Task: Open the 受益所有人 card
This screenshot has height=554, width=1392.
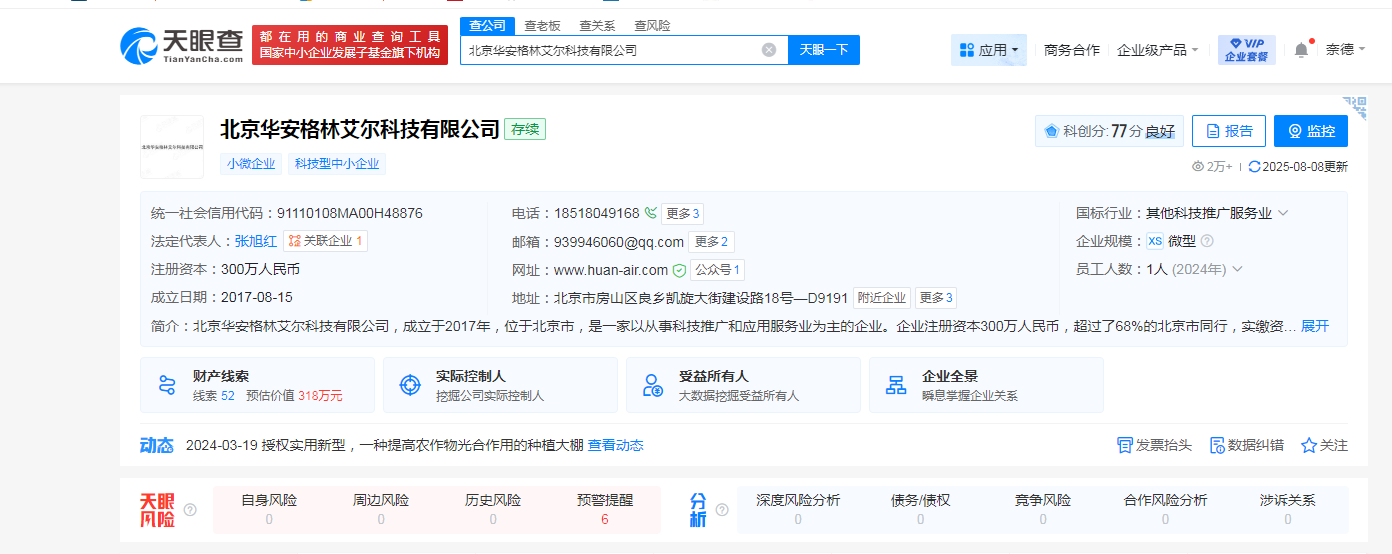Action: pyautogui.click(x=743, y=385)
